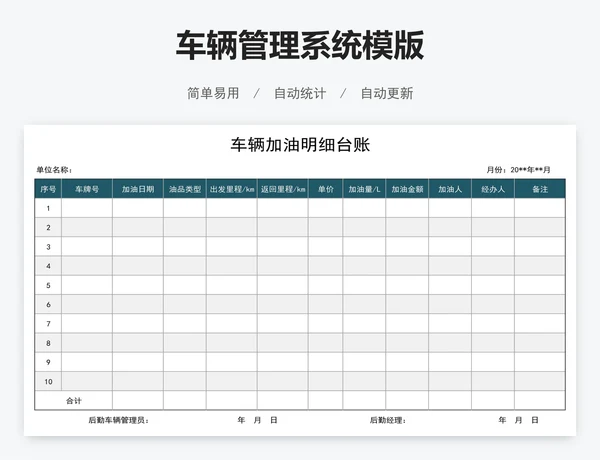Select the 经办人 column header
Screen dimensions: 600x460
tap(493, 189)
